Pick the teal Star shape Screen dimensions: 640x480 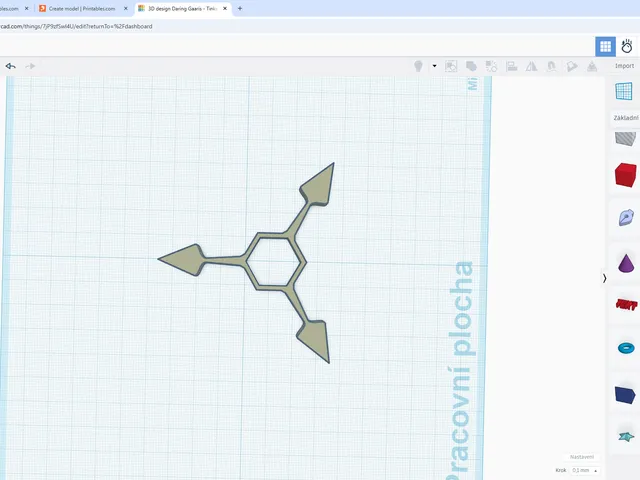pos(626,437)
